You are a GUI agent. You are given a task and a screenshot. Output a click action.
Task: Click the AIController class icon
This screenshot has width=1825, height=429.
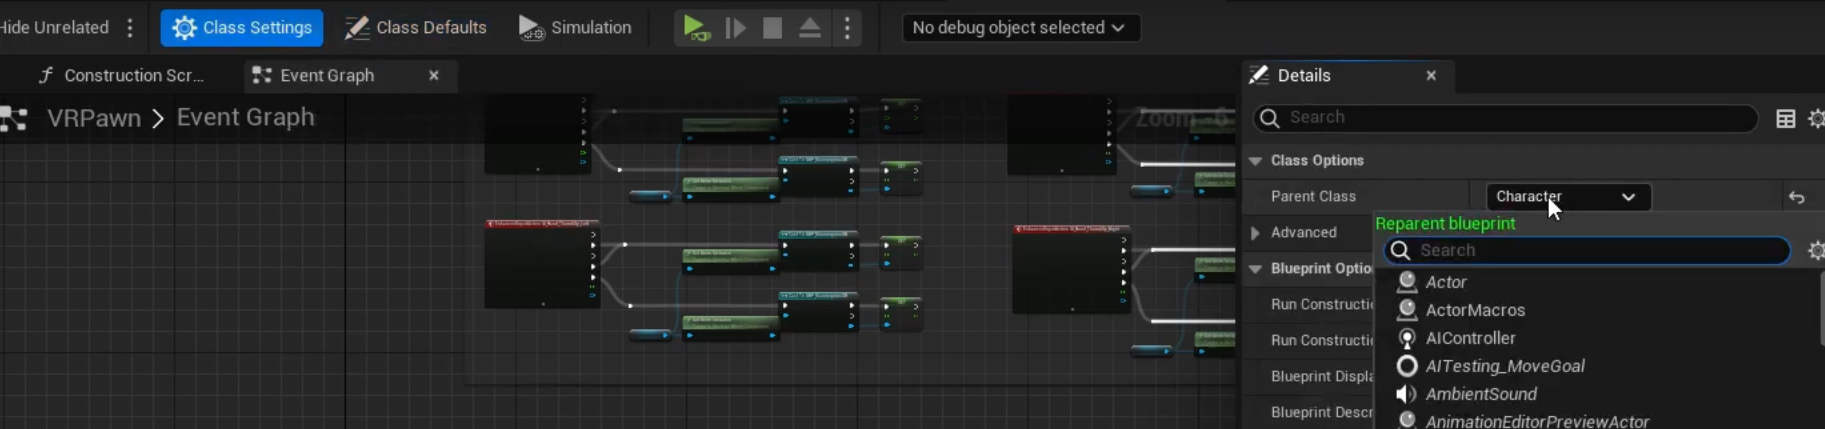click(1407, 338)
